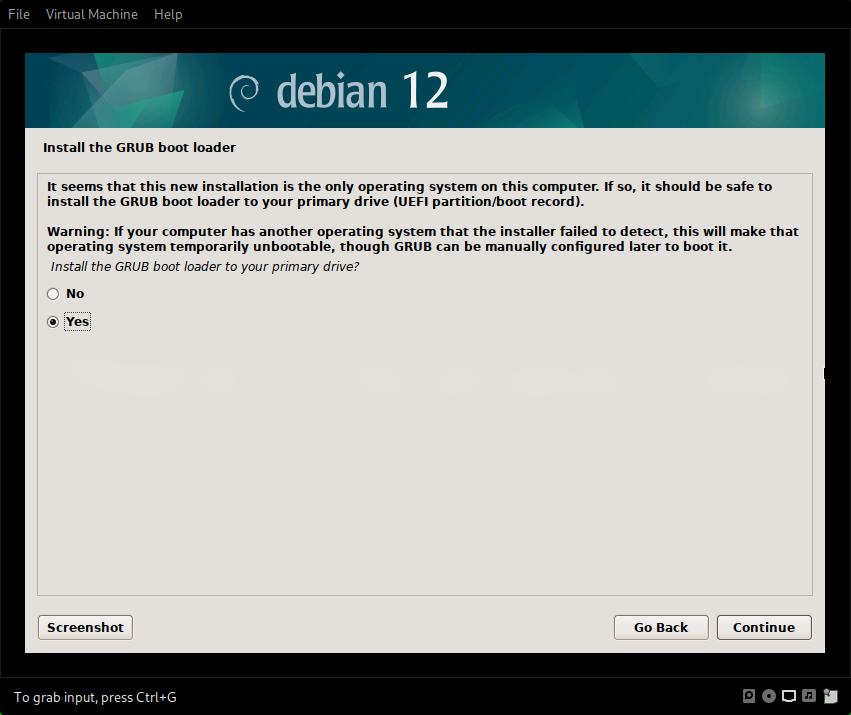This screenshot has height=715, width=851.
Task: Click the display status icon in status bar
Action: click(x=789, y=695)
